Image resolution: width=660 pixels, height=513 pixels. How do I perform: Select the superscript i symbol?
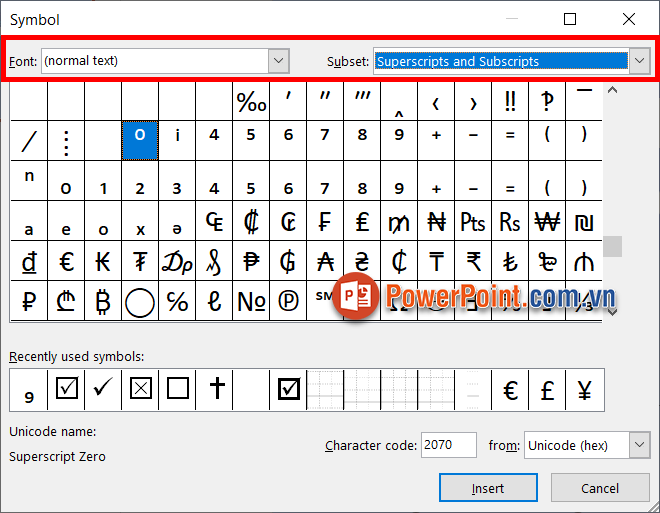(177, 141)
